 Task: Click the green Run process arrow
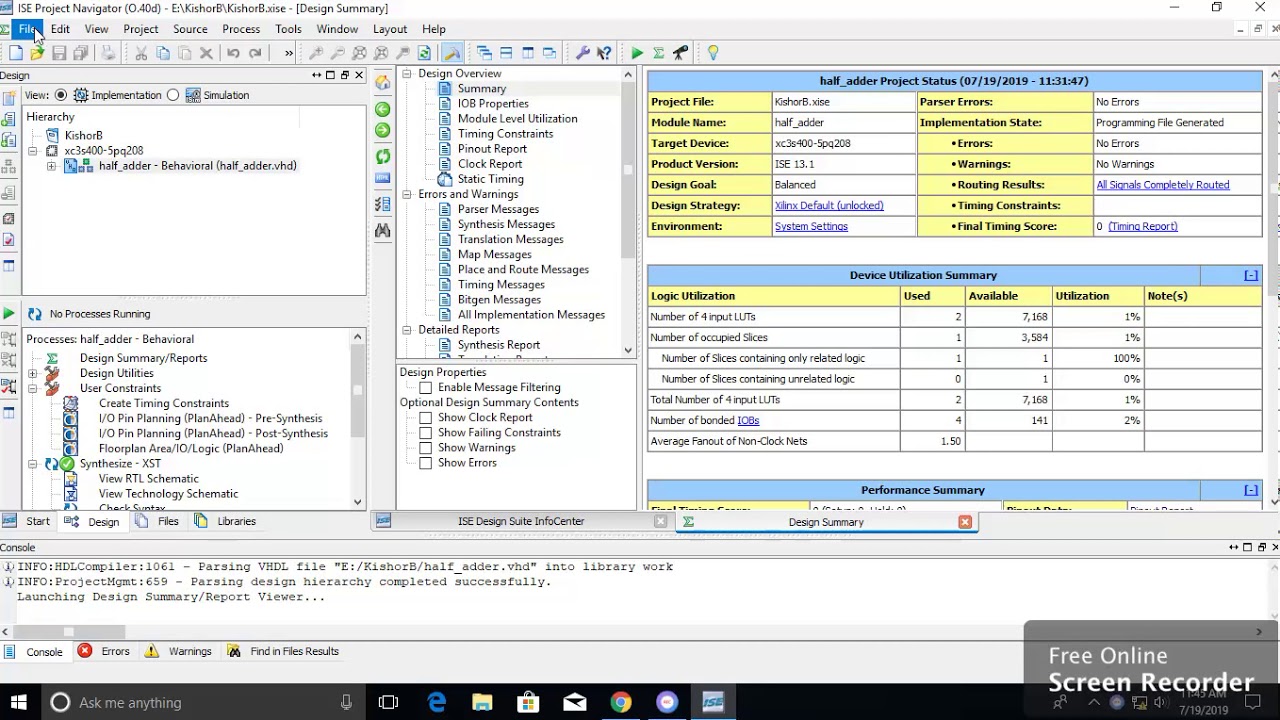pyautogui.click(x=637, y=53)
